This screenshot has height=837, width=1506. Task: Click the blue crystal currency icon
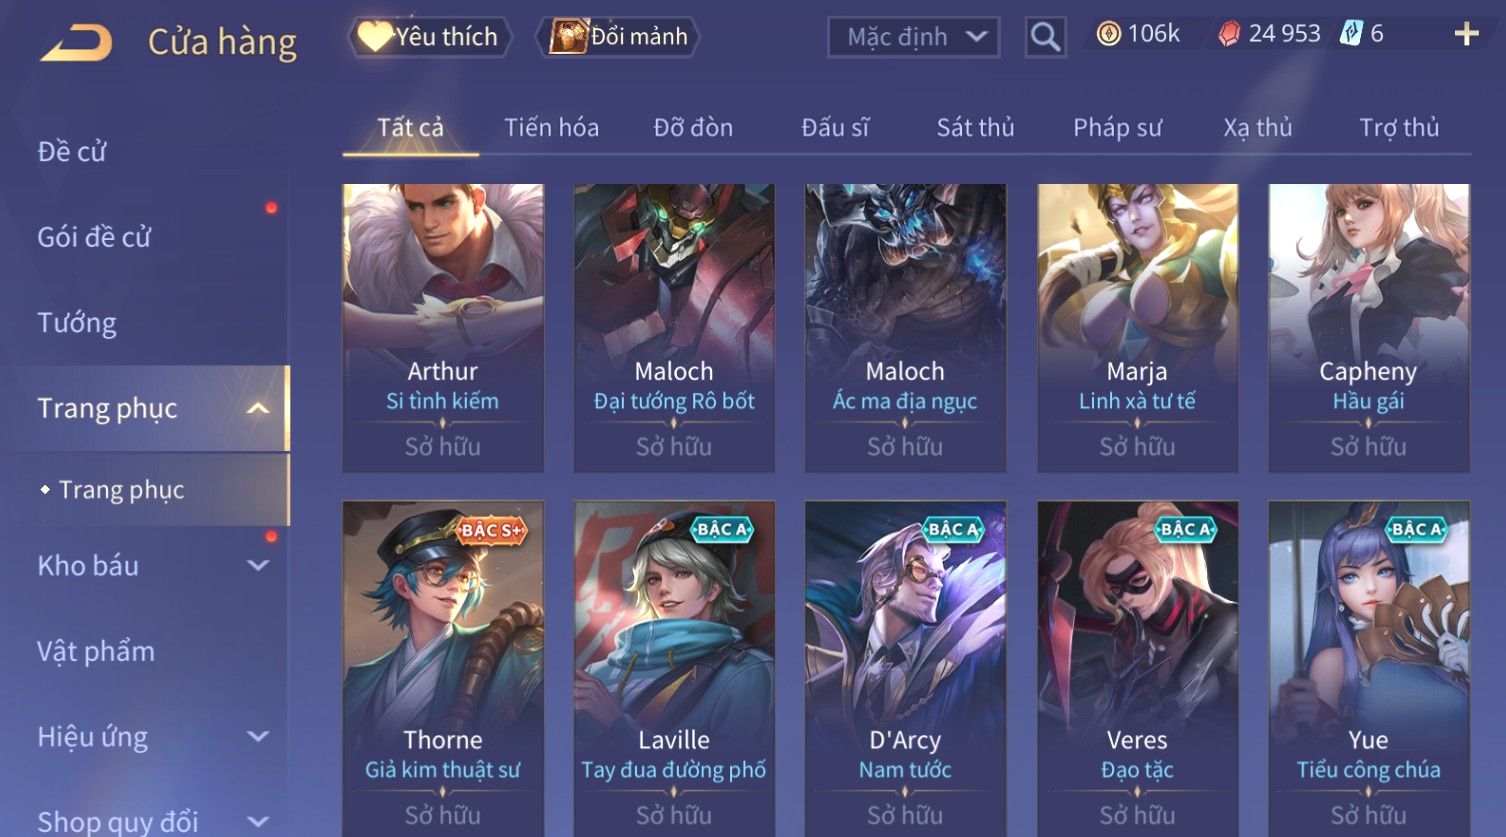tap(1351, 34)
